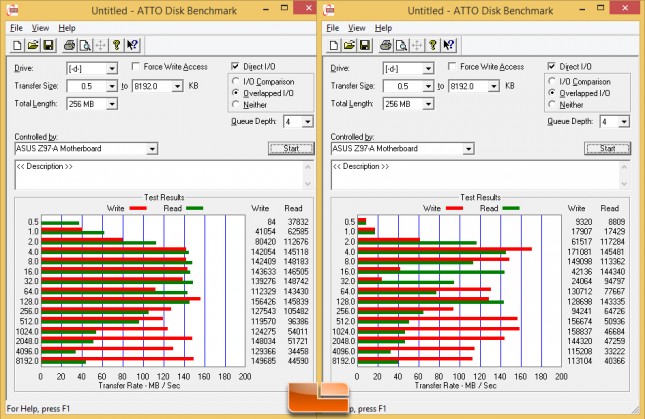This screenshot has width=645, height=419.
Task: Open File menu in left window
Action: tap(16, 28)
